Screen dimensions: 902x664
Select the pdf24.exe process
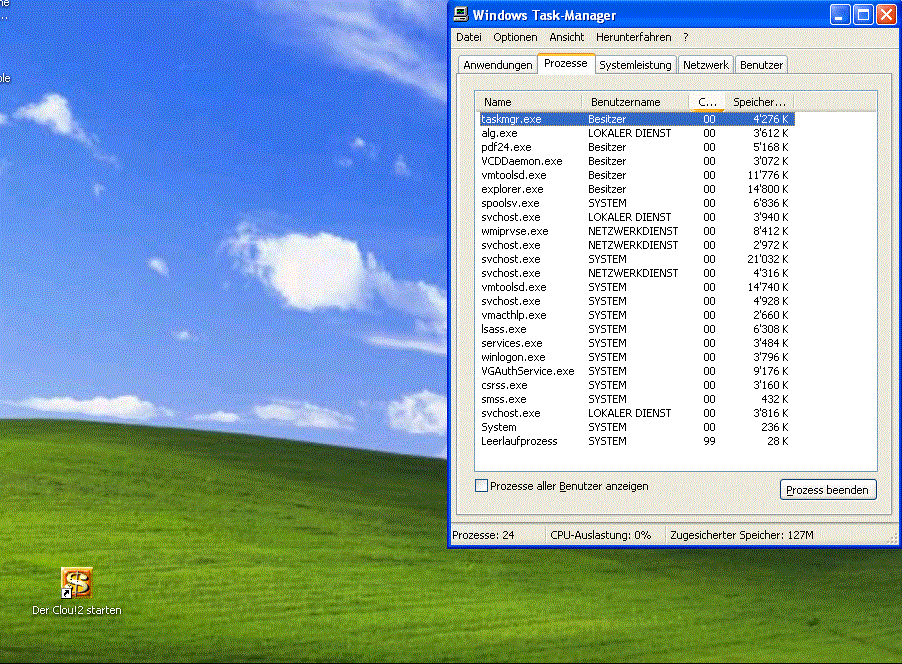pyautogui.click(x=637, y=147)
